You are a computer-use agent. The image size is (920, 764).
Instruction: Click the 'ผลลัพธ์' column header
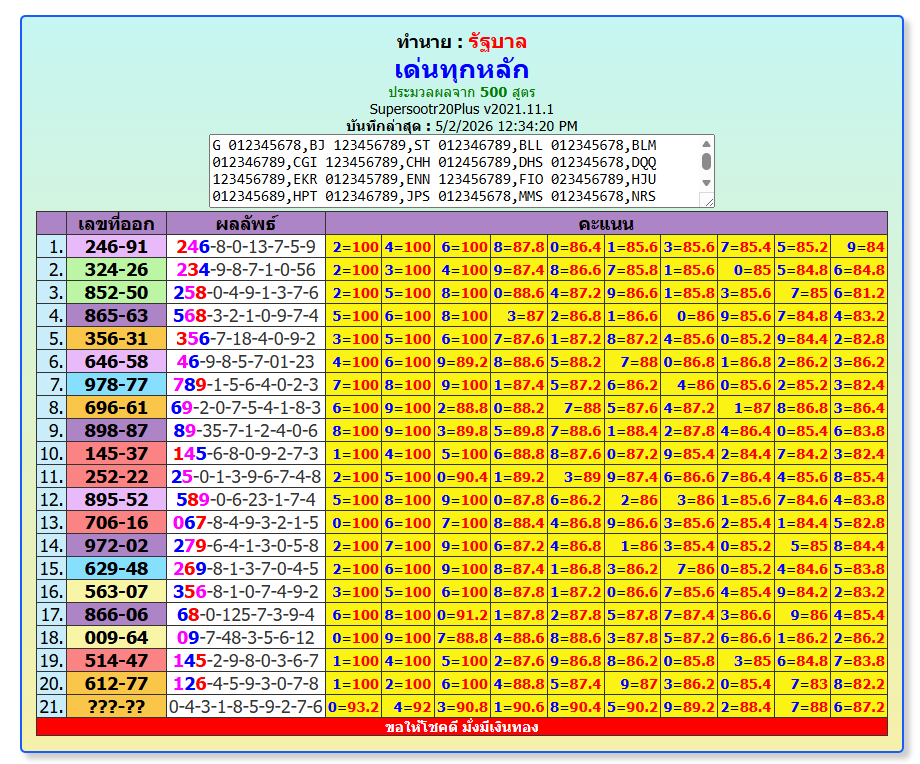coord(246,224)
